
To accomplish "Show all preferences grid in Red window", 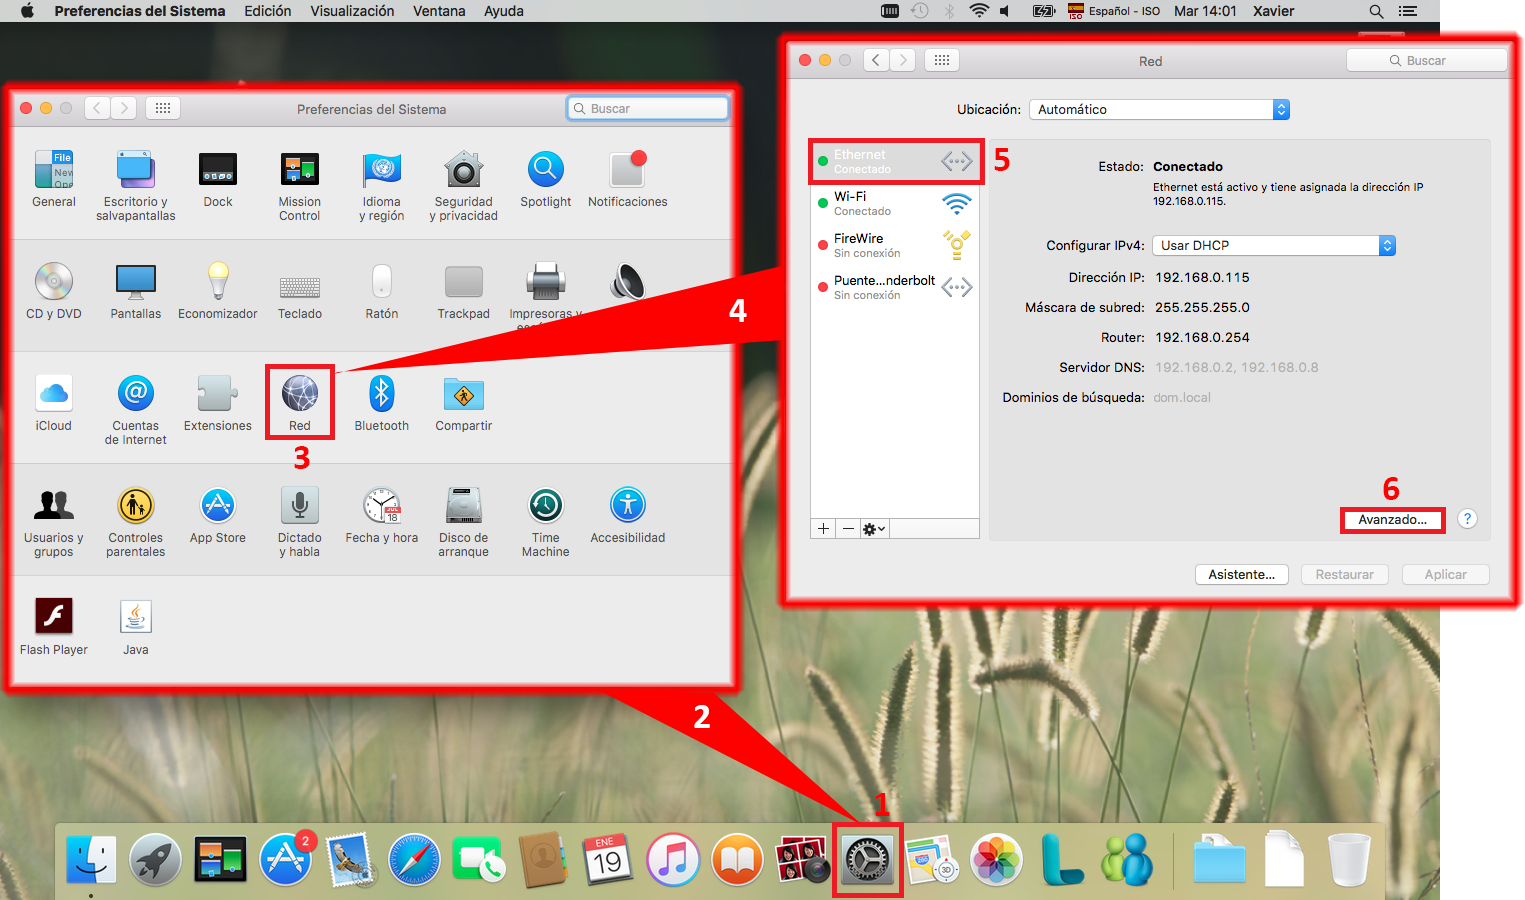I will (942, 61).
